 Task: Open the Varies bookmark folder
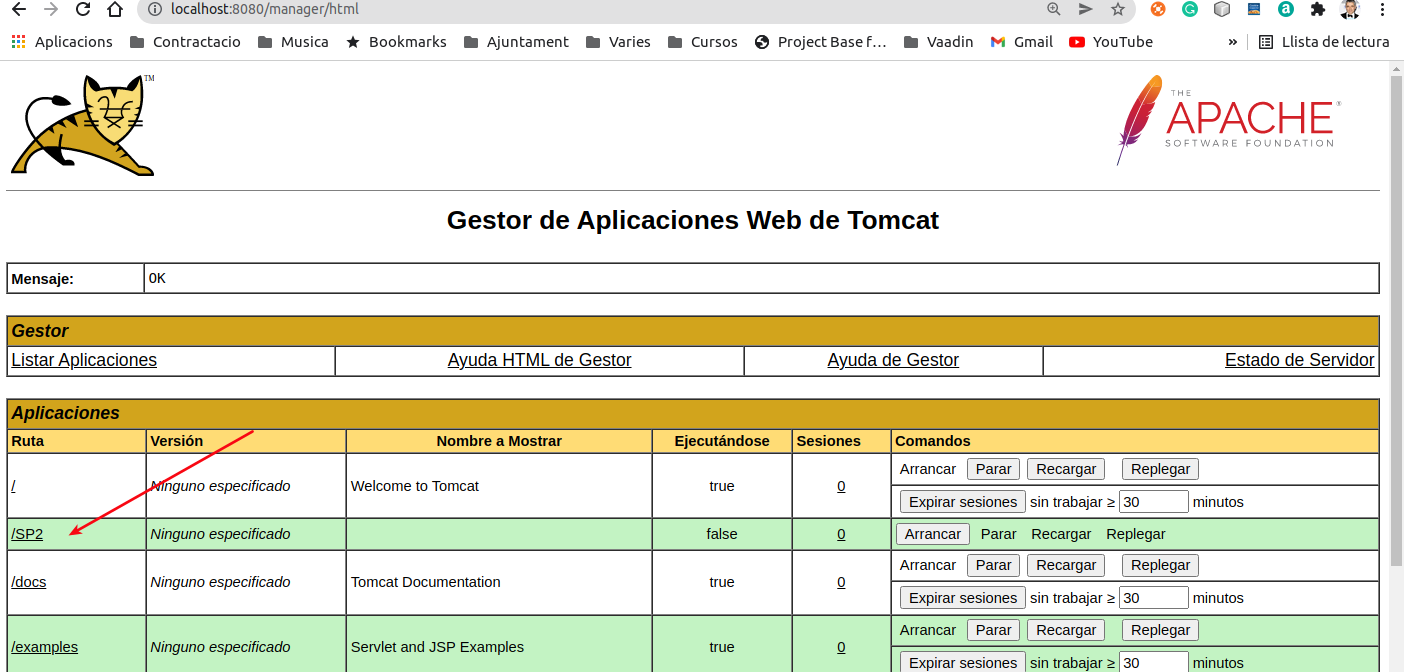click(x=618, y=42)
